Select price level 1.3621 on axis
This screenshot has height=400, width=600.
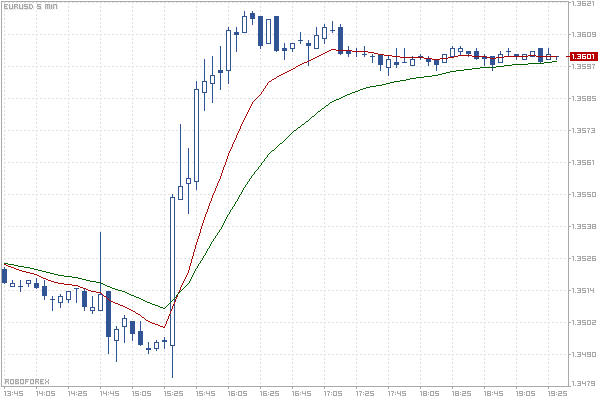tap(583, 3)
